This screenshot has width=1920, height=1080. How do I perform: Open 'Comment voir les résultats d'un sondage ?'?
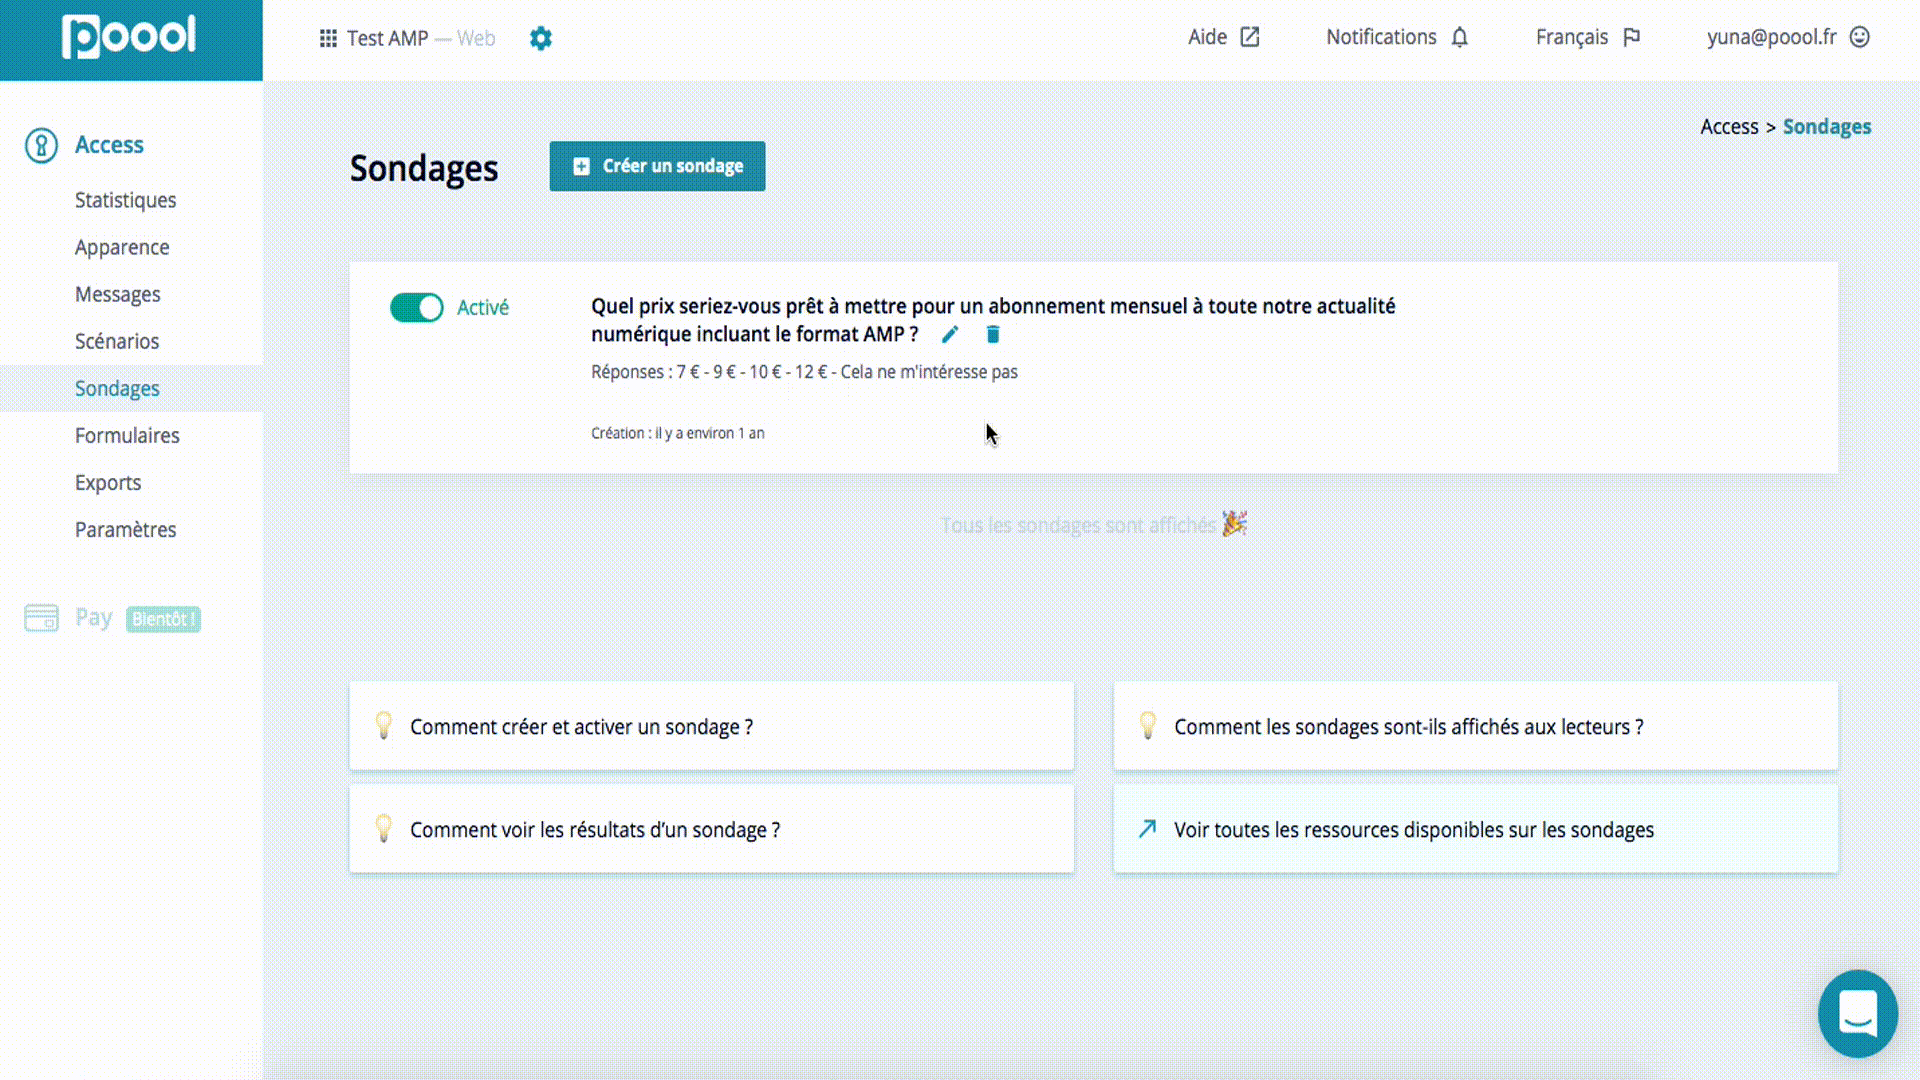point(594,830)
